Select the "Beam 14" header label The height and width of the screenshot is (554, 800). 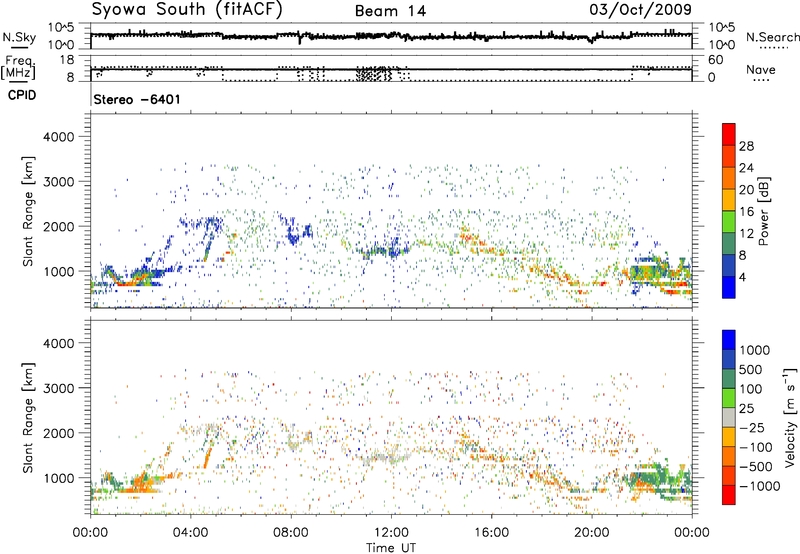coord(390,11)
